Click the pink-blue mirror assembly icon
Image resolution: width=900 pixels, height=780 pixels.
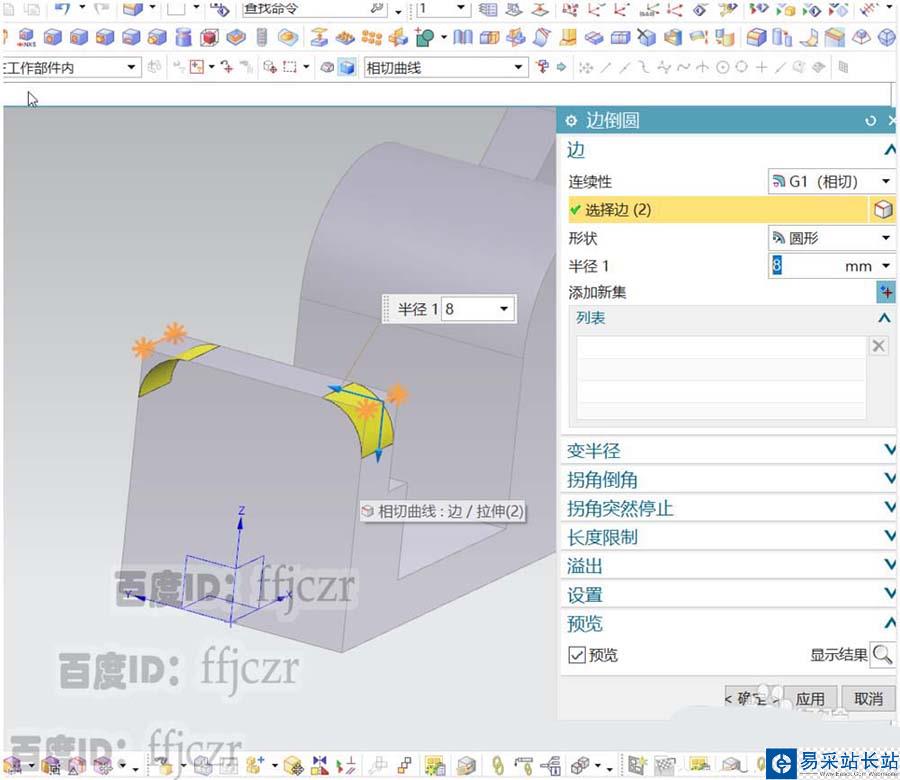320,765
